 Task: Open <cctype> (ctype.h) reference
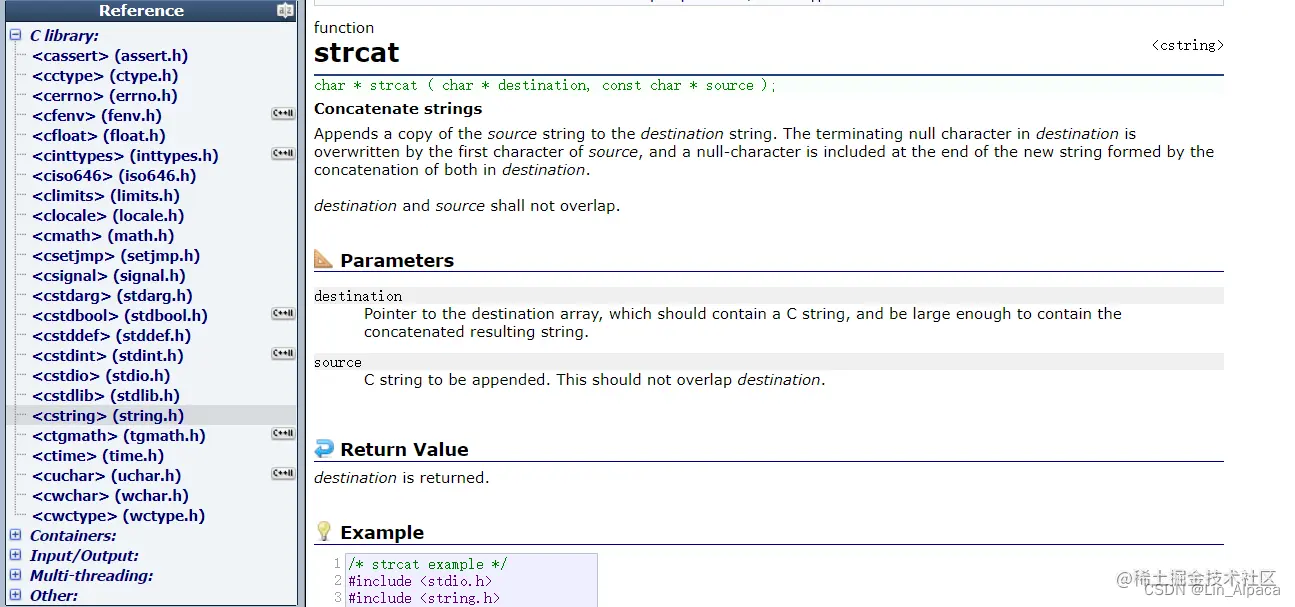click(x=105, y=76)
